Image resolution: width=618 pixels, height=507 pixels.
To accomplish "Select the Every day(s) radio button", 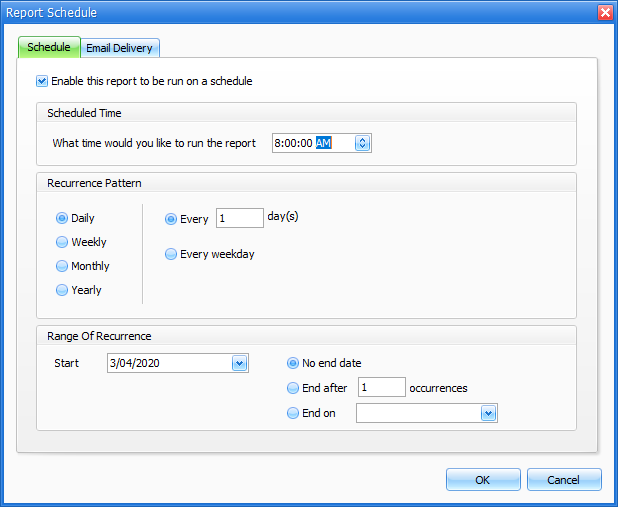I will coord(171,218).
